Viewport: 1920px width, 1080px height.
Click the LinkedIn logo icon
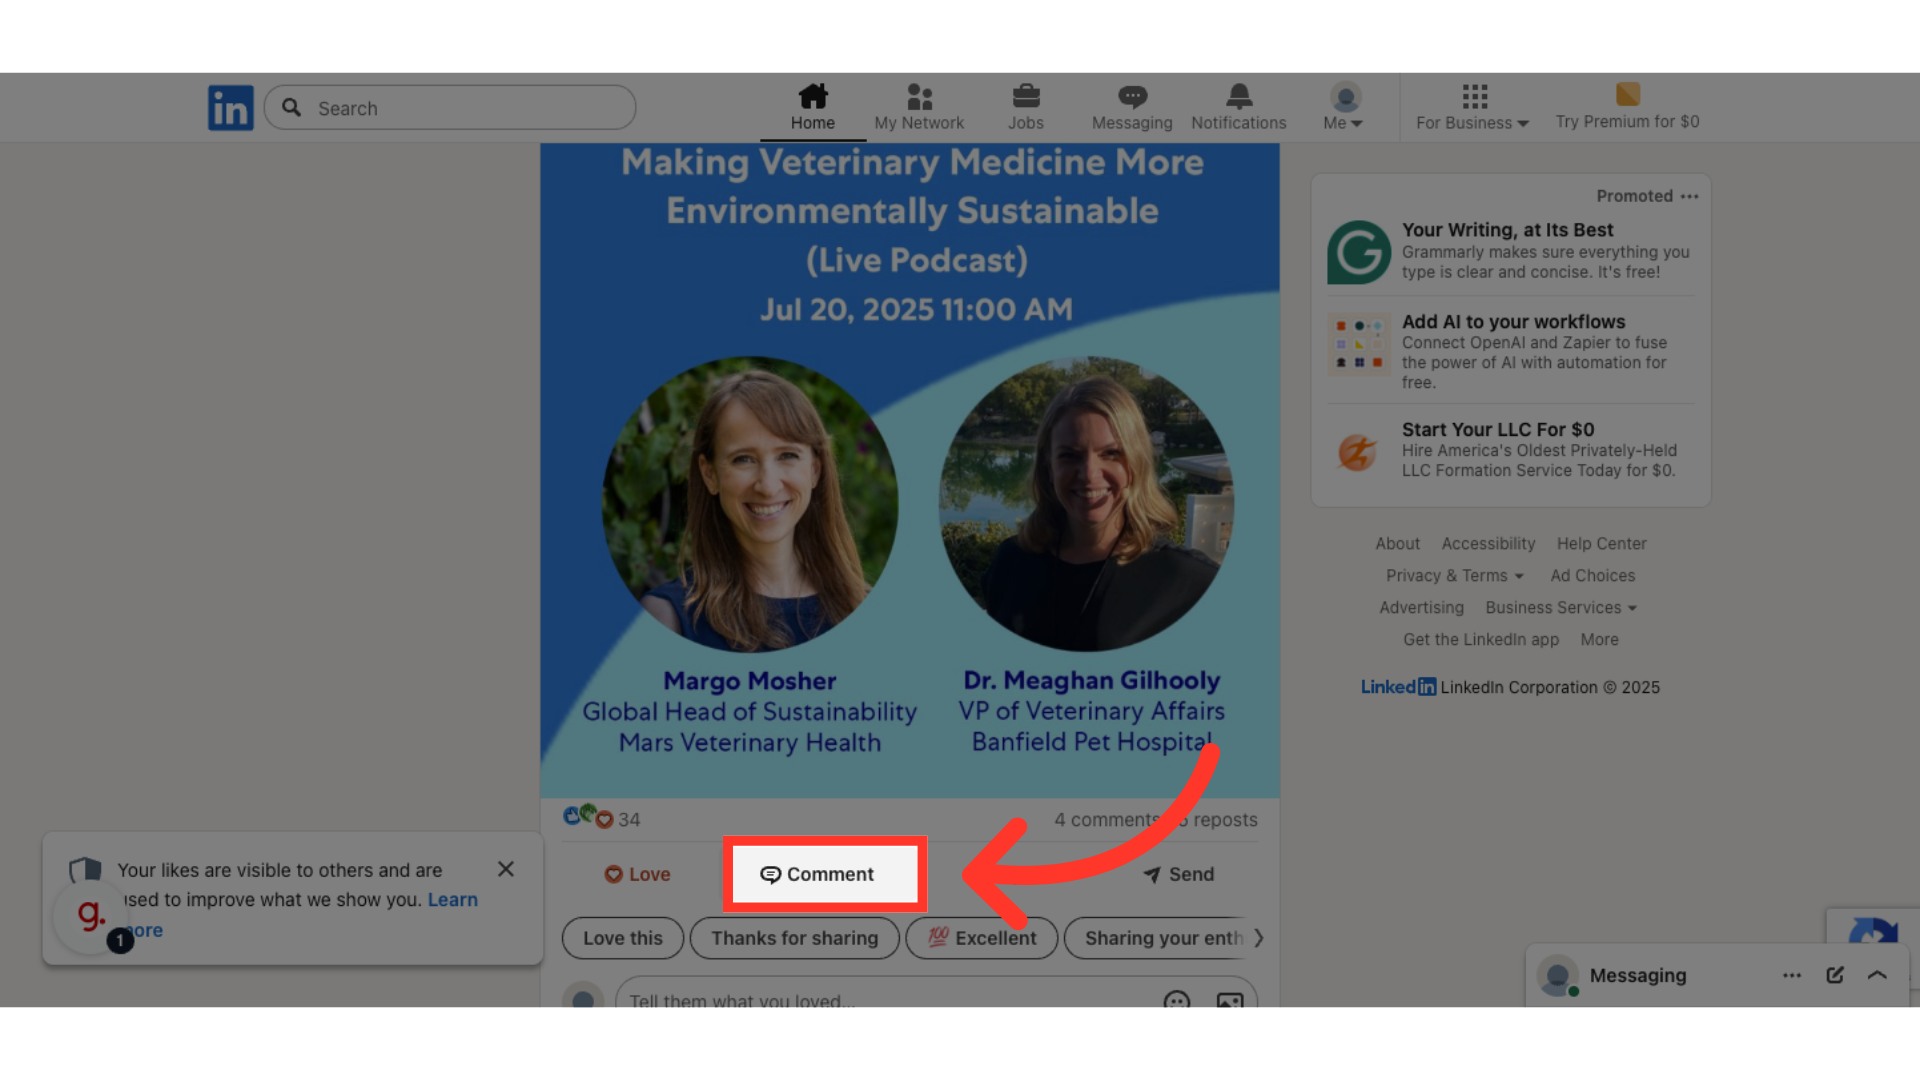click(x=230, y=107)
